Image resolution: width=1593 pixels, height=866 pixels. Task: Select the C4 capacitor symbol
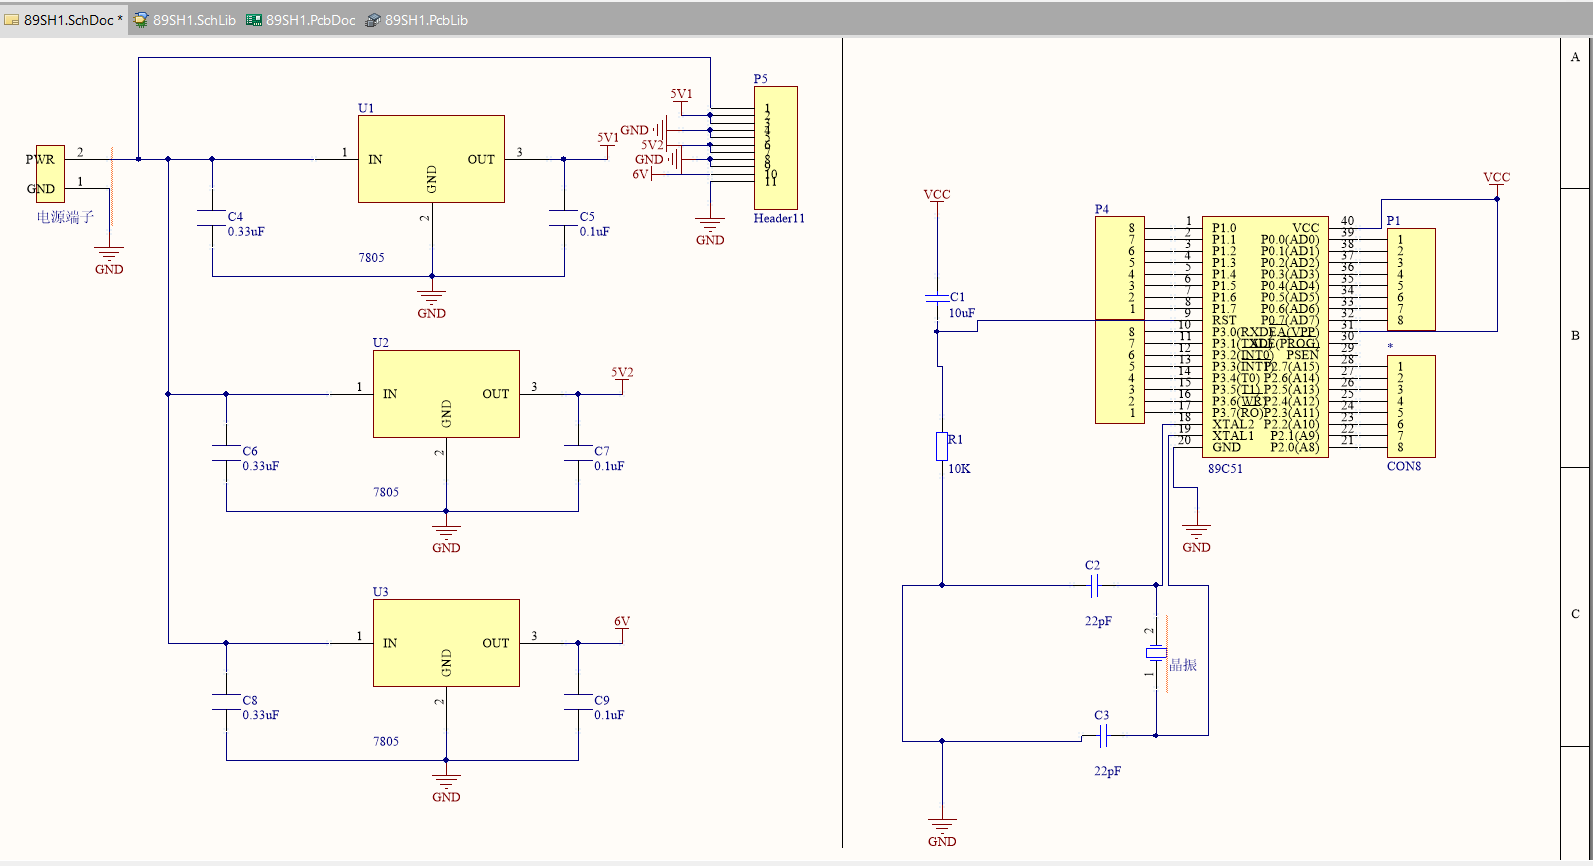tap(212, 218)
